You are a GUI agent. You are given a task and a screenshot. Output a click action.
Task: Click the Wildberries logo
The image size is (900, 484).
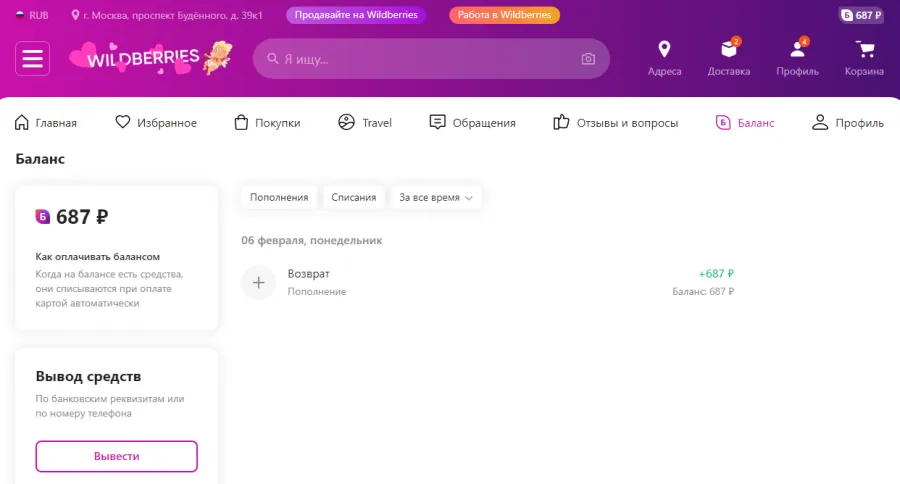click(151, 58)
